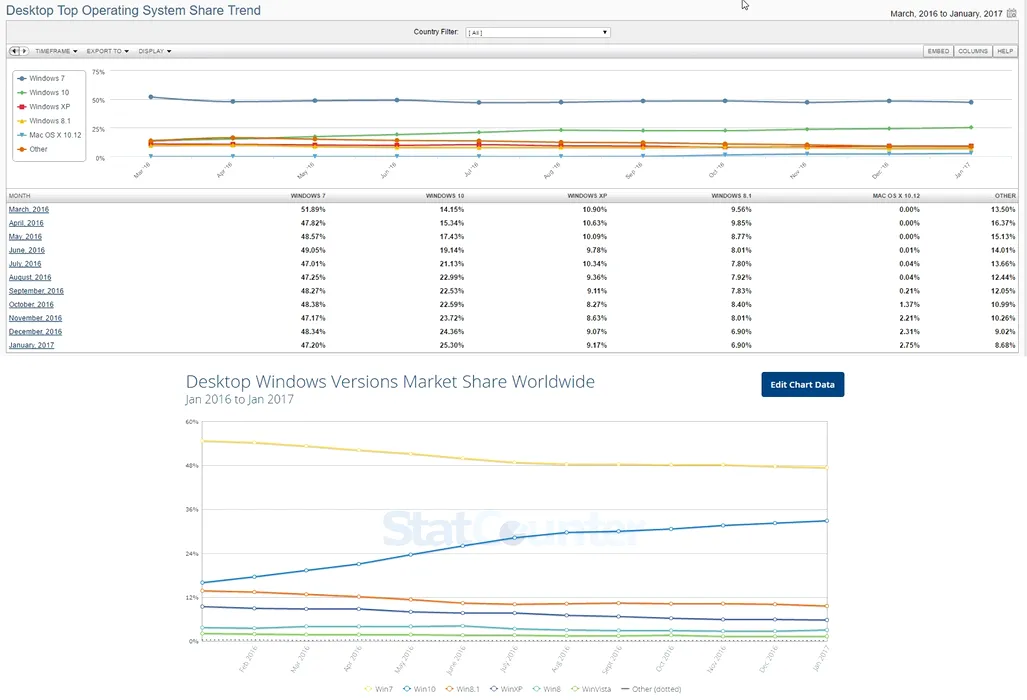Sort by the OTHER column header
Image resolution: width=1027 pixels, height=700 pixels.
pos(1005,196)
